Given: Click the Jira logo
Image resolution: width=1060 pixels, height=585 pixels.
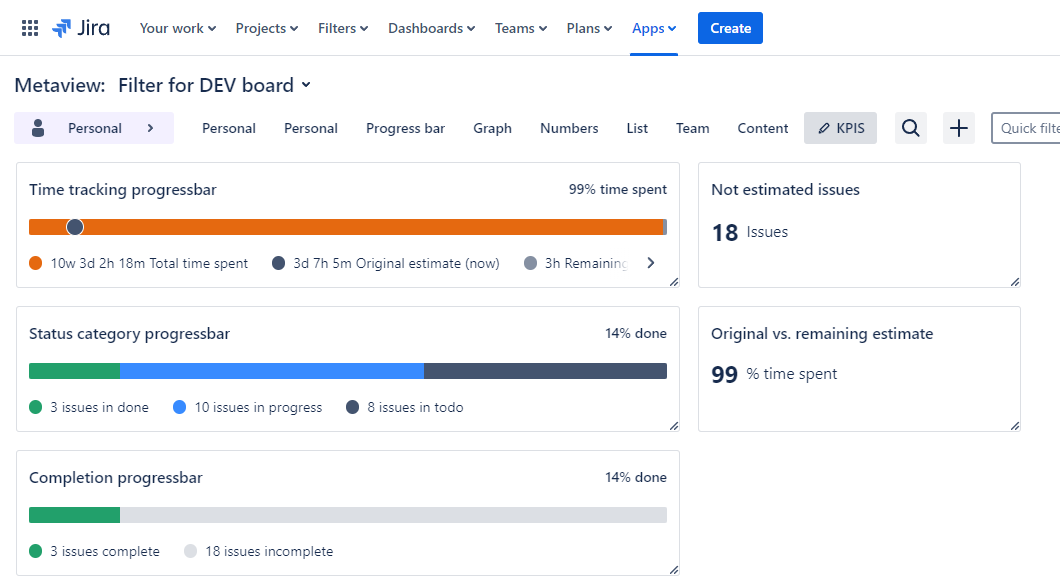Looking at the screenshot, I should click(81, 28).
